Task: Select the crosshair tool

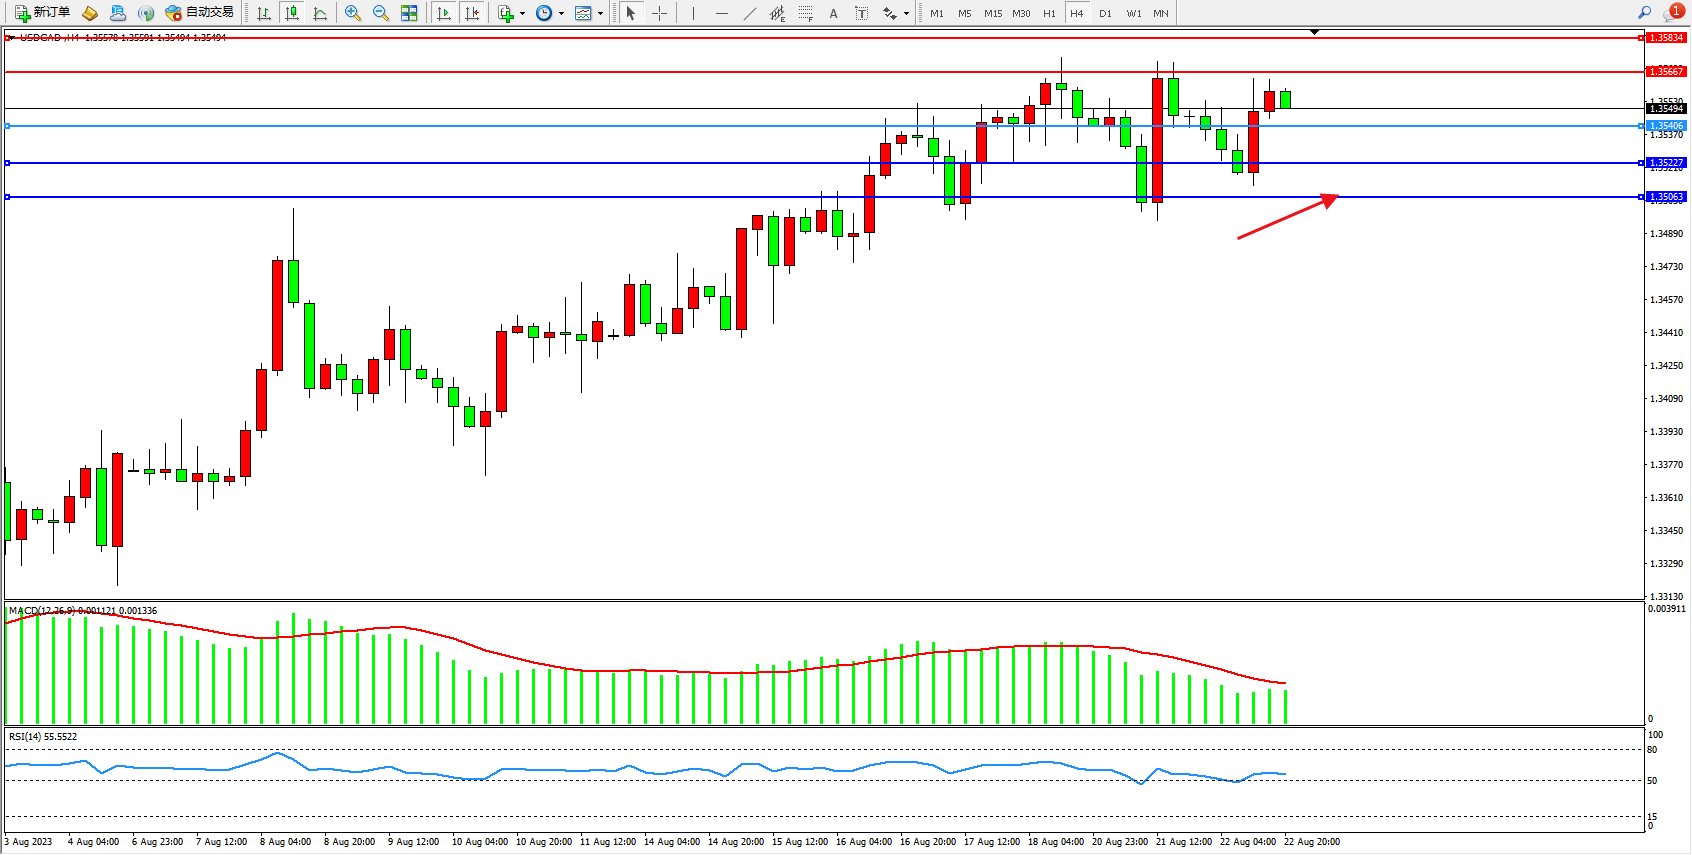Action: 660,13
